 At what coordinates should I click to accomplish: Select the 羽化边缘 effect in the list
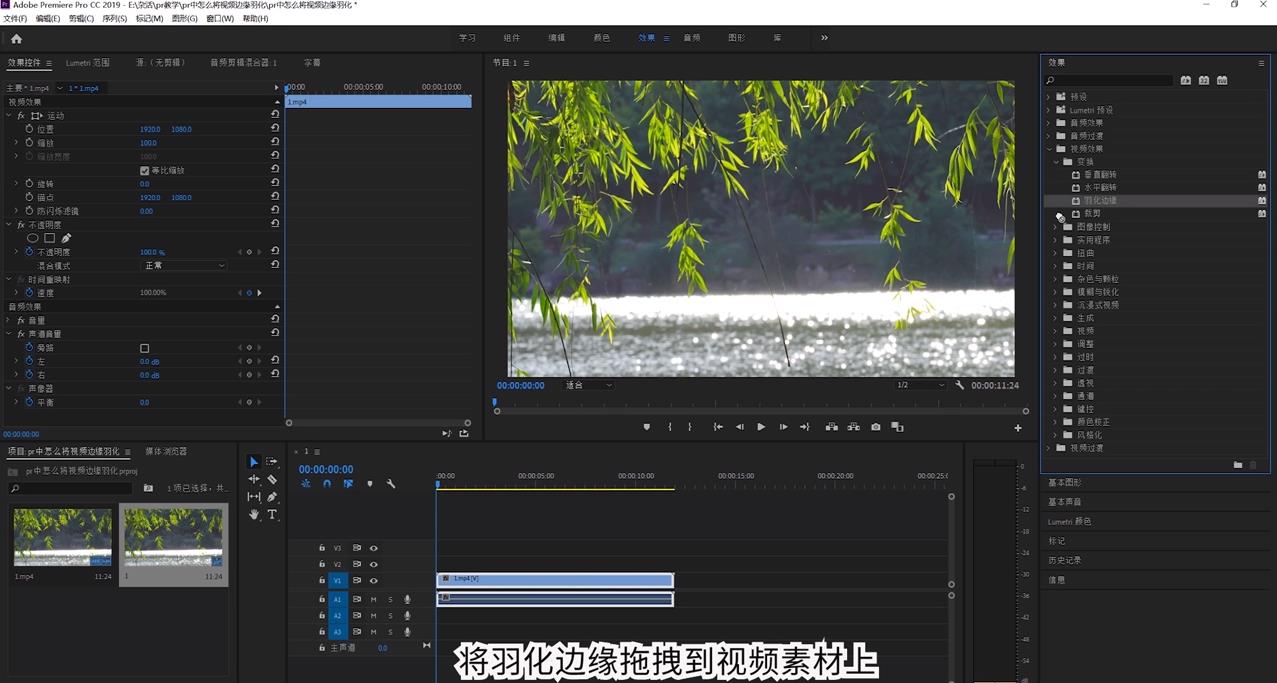(x=1101, y=201)
